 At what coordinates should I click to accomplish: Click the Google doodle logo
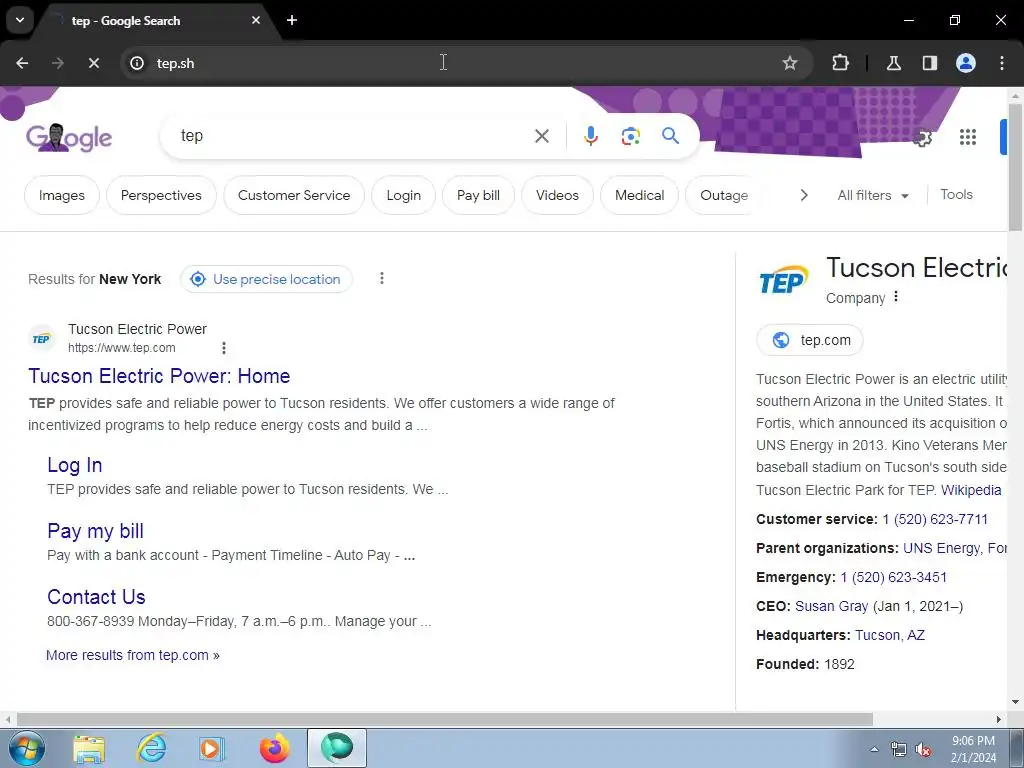[69, 137]
